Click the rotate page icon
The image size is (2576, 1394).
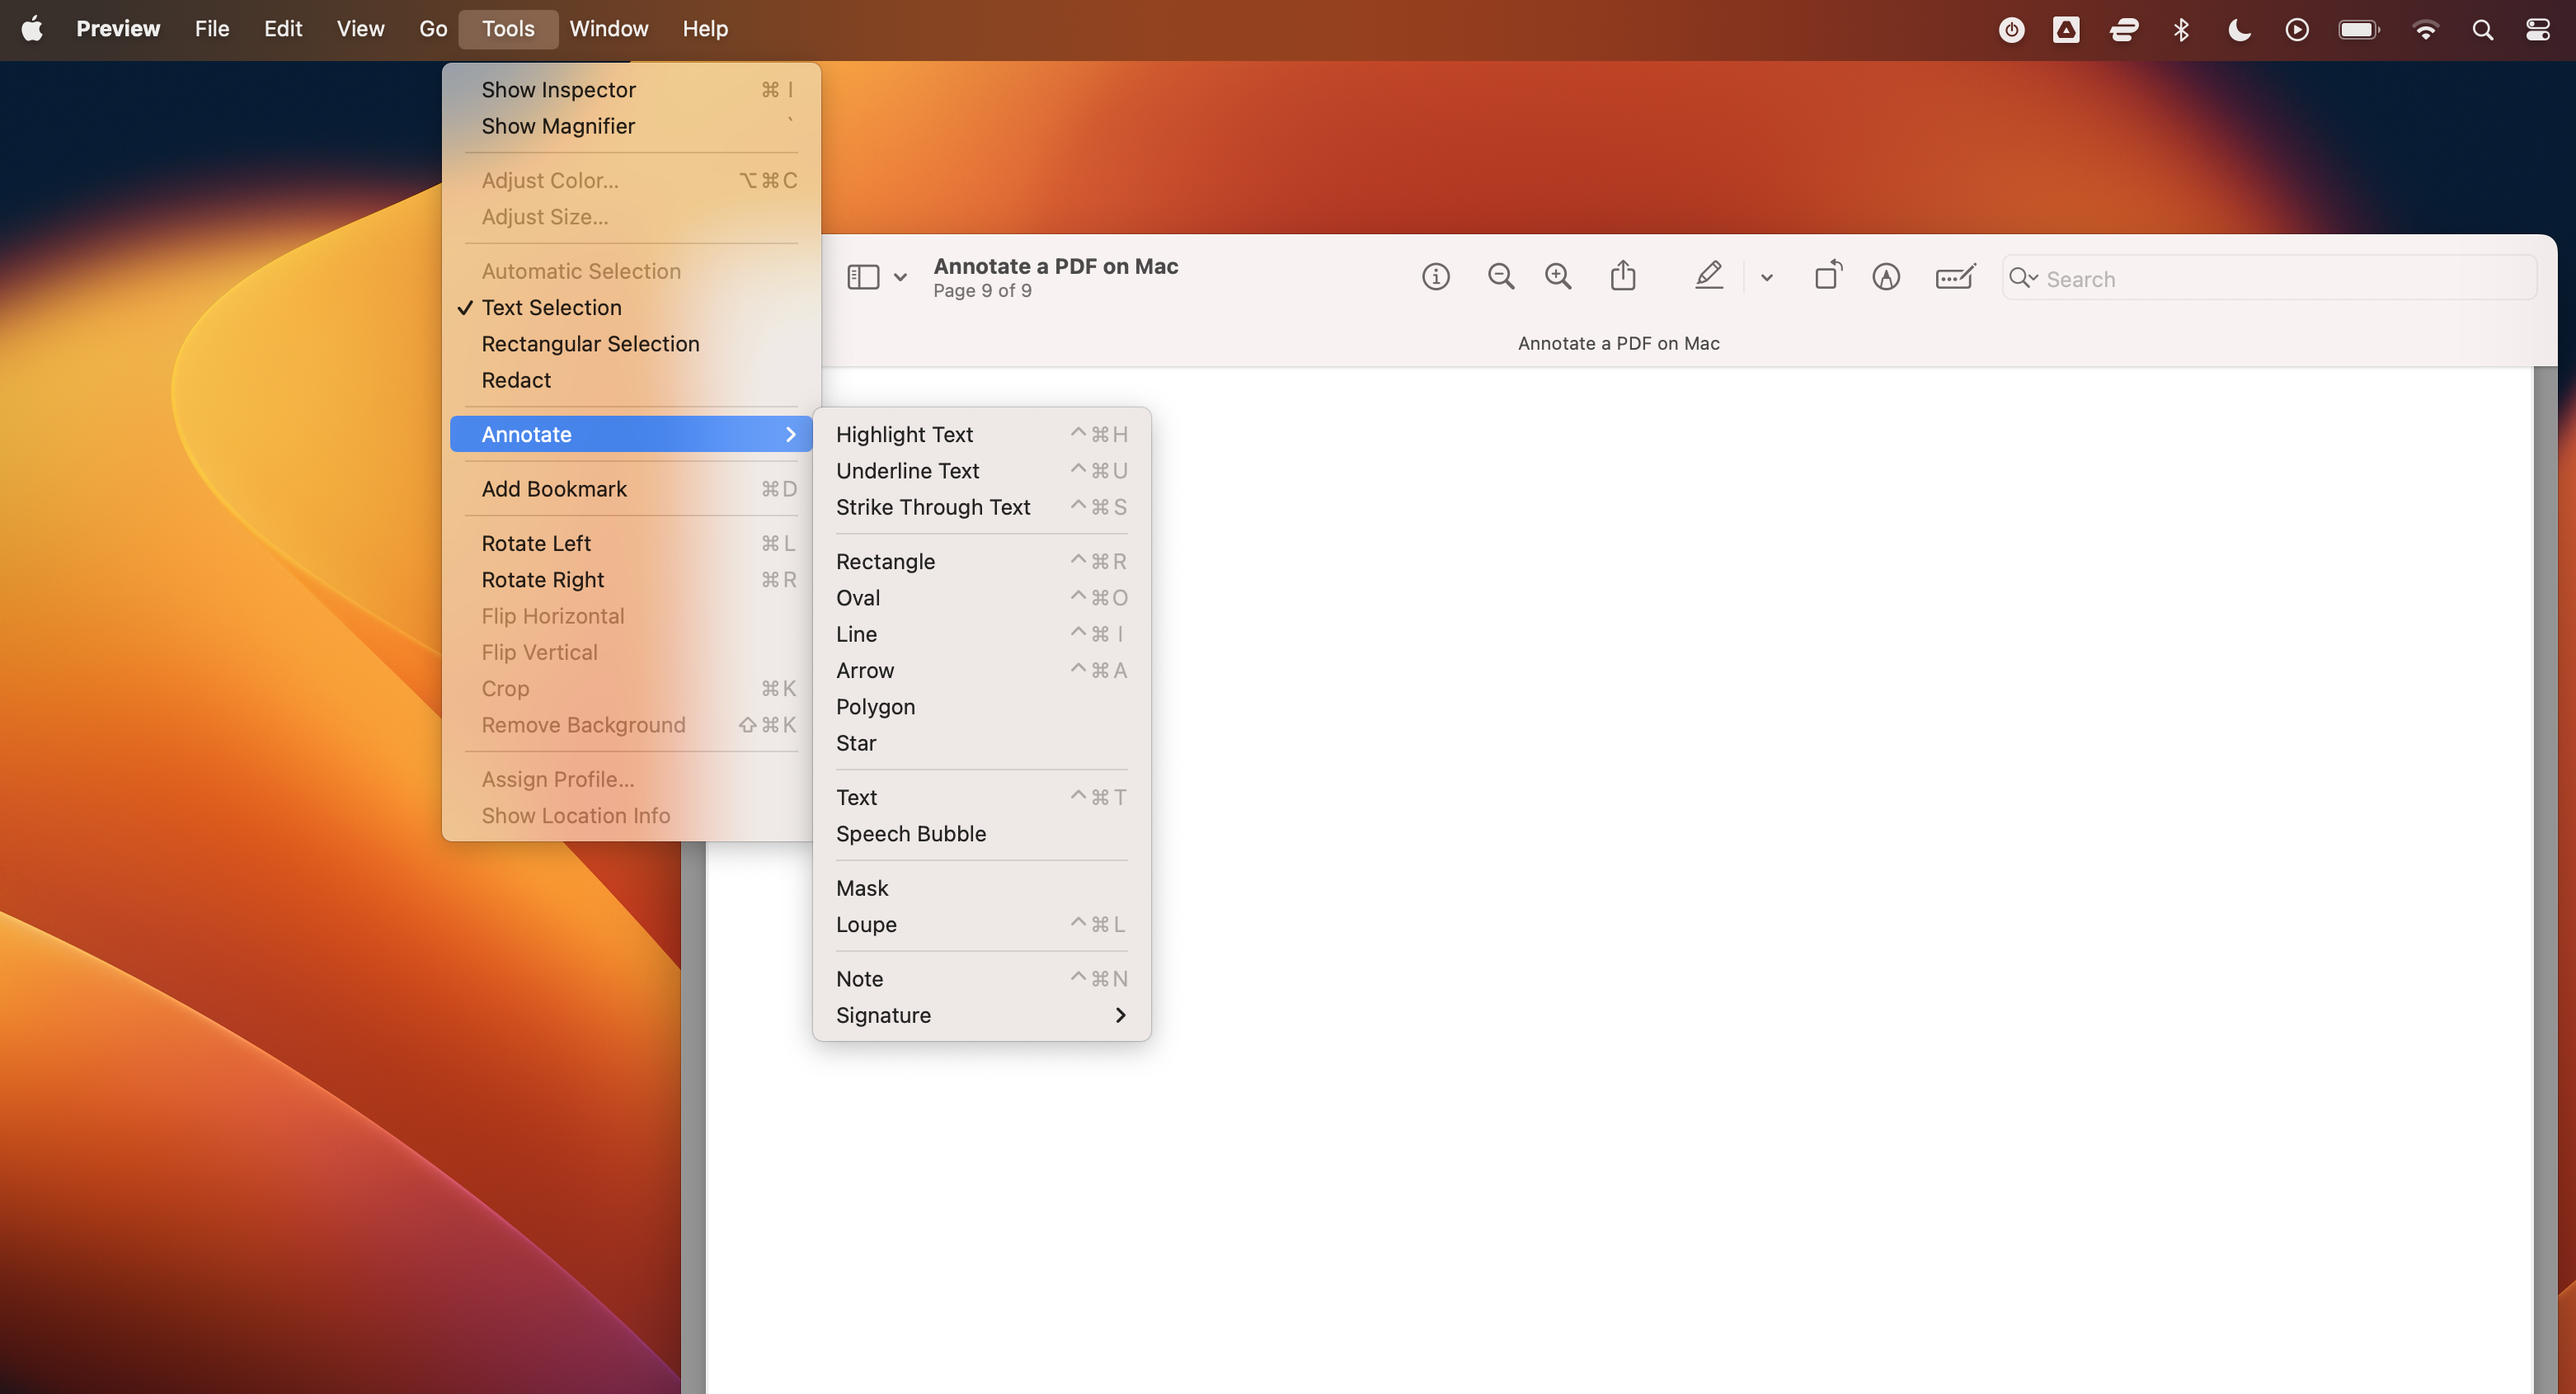(x=1828, y=276)
